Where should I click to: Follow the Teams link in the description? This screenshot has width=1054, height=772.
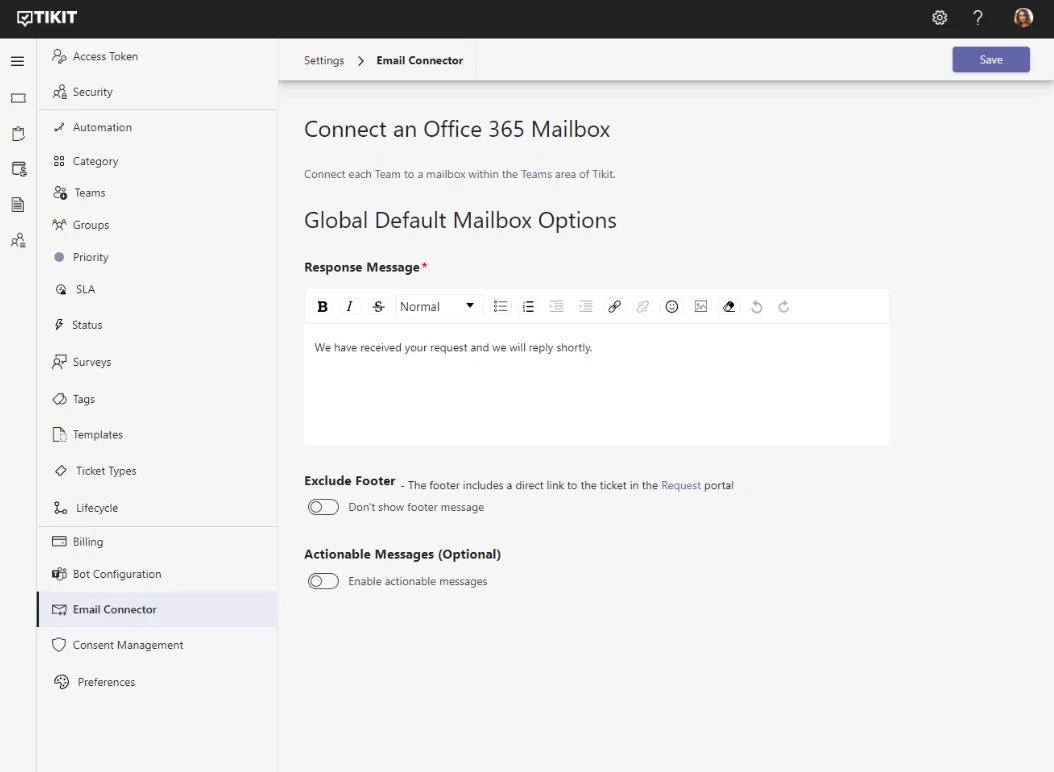[x=536, y=174]
